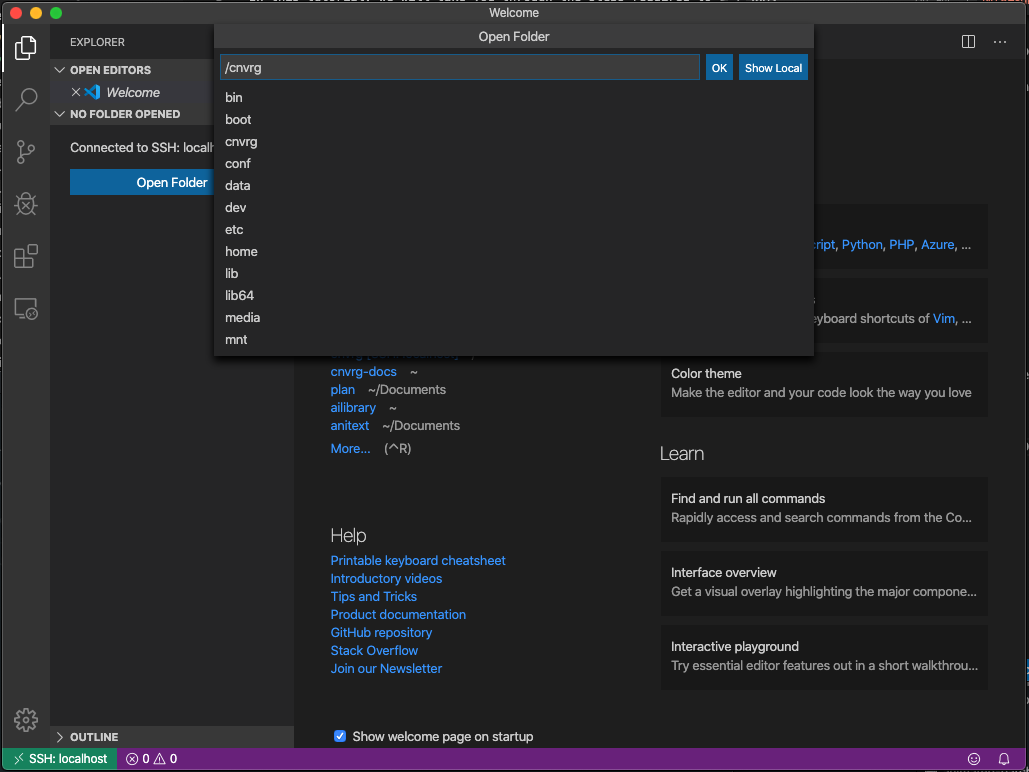The width and height of the screenshot is (1029, 772).
Task: Select the data folder in the list
Action: (x=514, y=185)
